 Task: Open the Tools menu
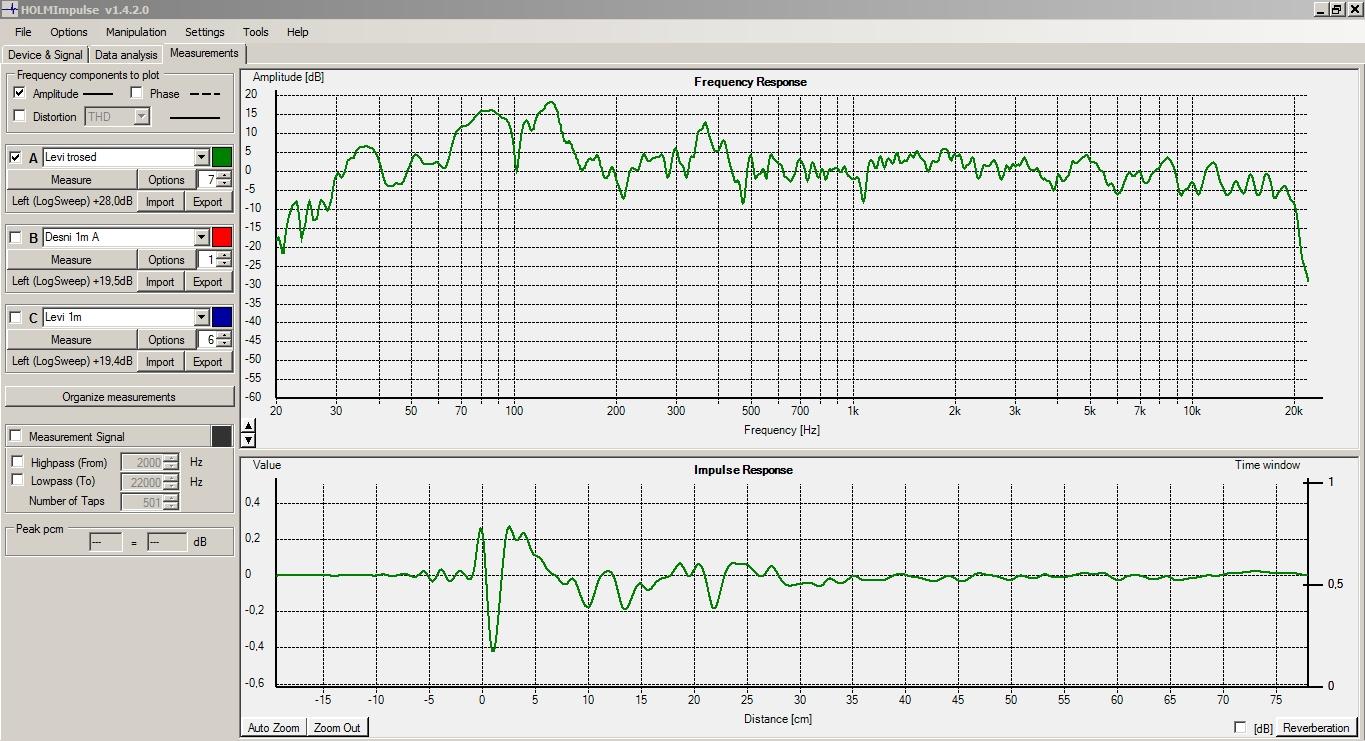click(256, 32)
